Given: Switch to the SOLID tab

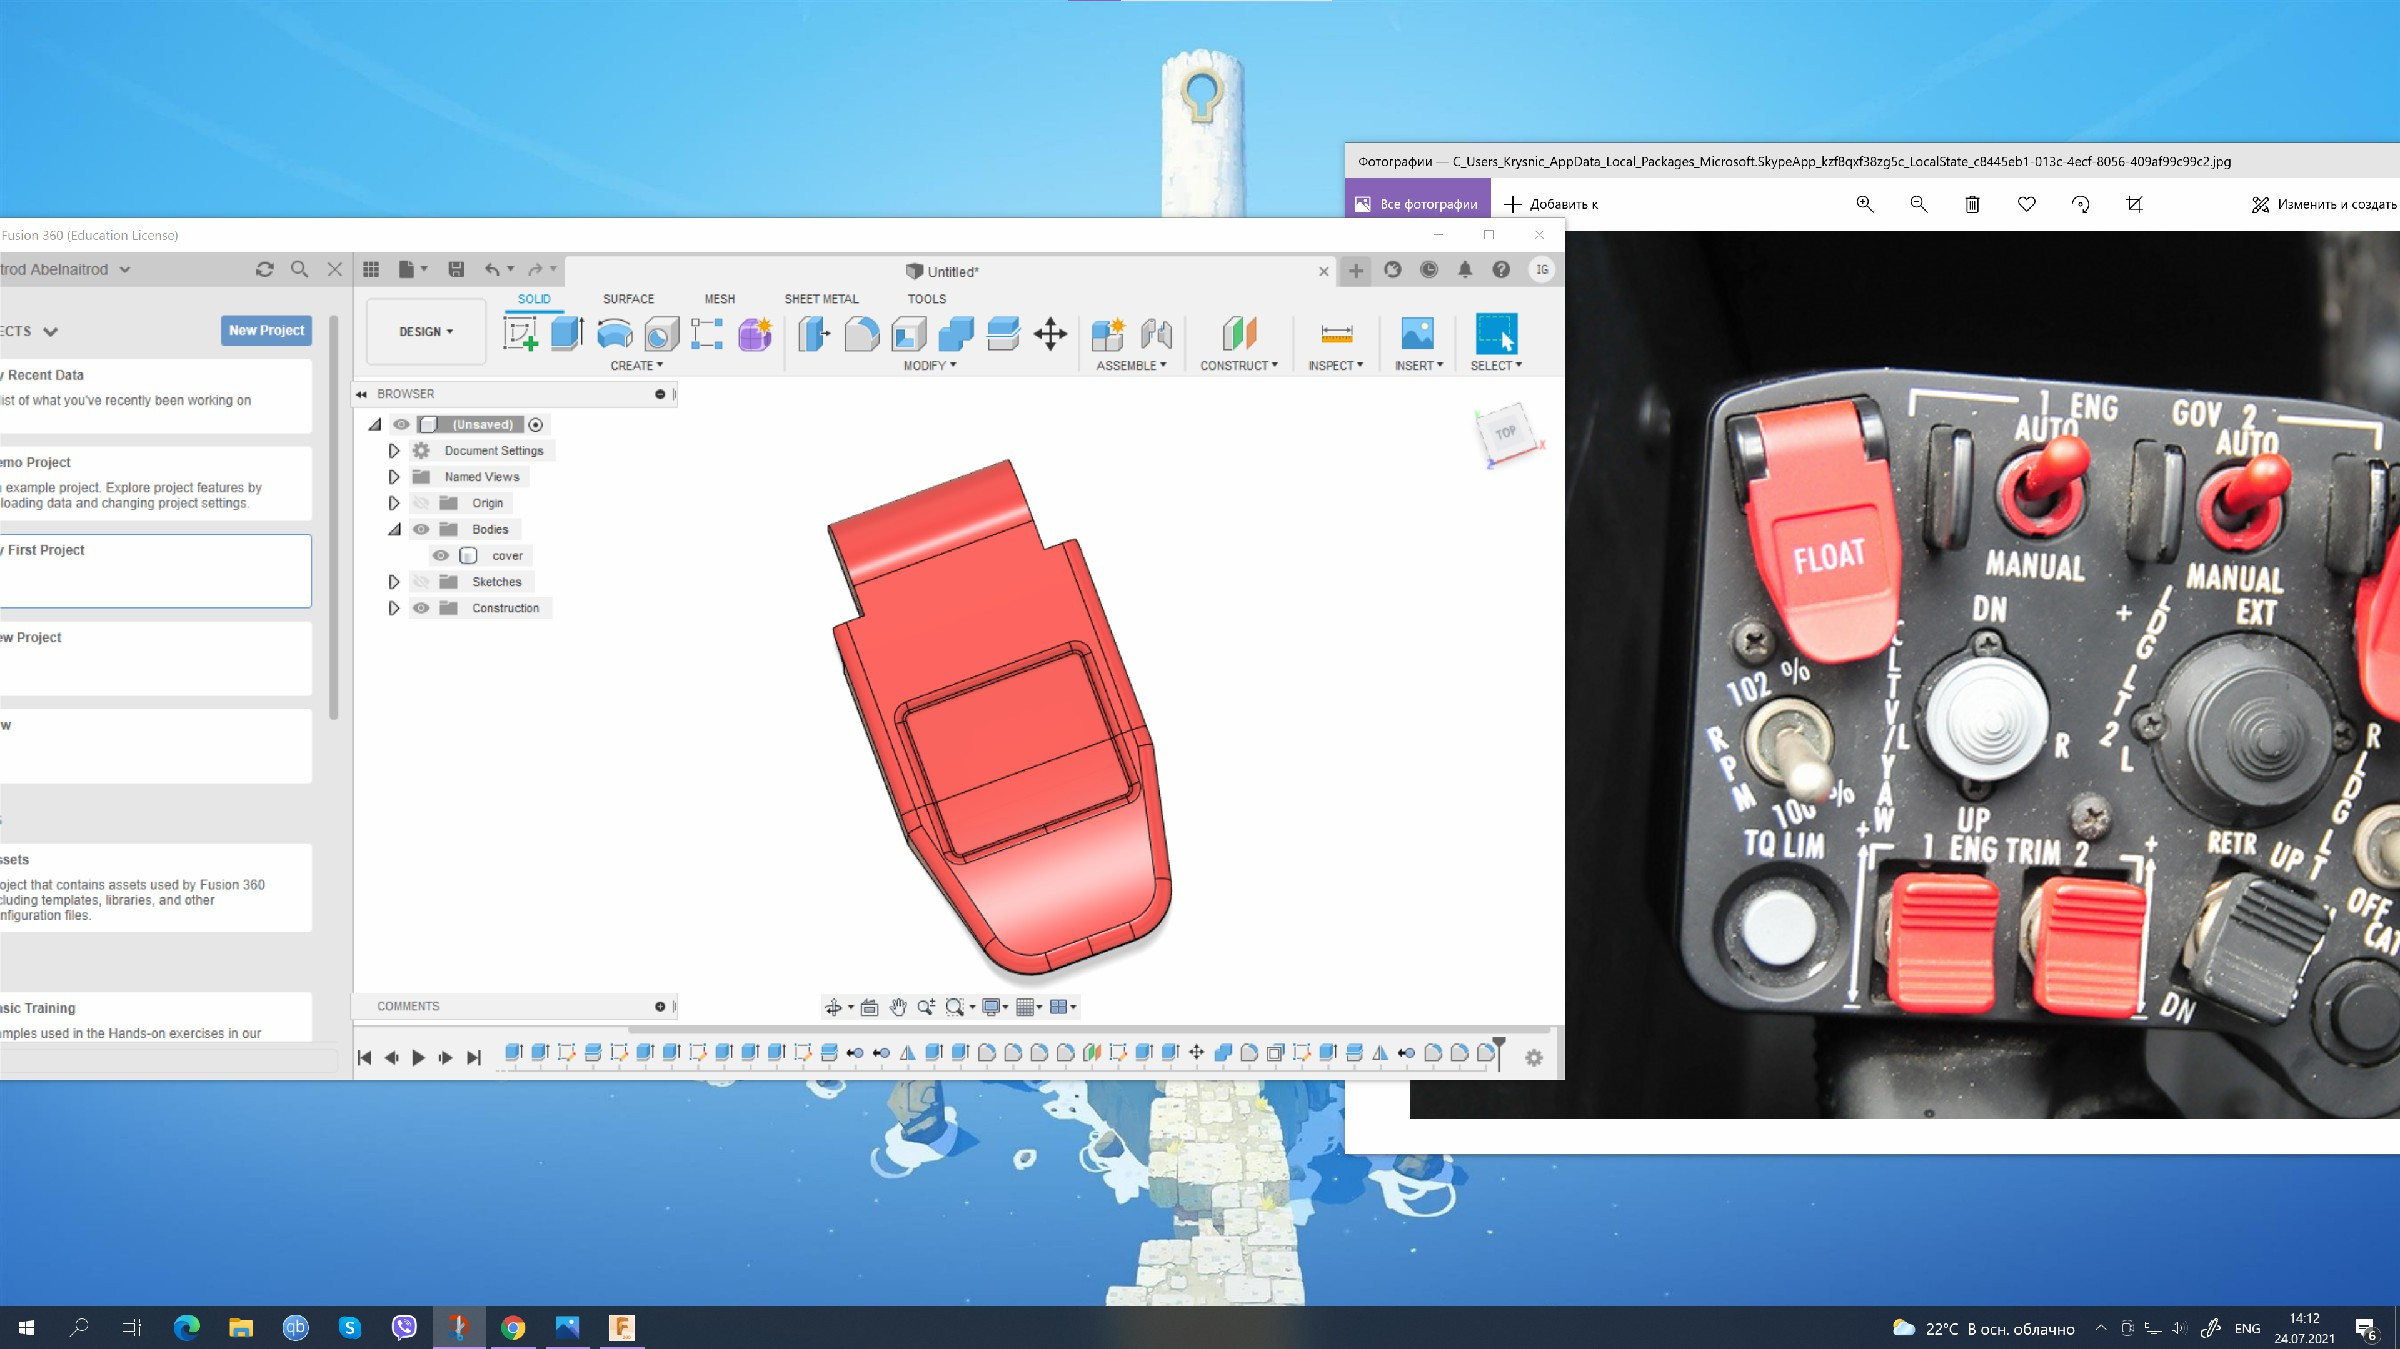Looking at the screenshot, I should click(534, 299).
